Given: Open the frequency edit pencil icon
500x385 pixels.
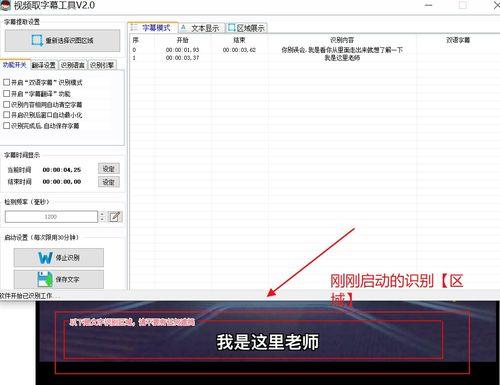Looking at the screenshot, I should coord(115,217).
